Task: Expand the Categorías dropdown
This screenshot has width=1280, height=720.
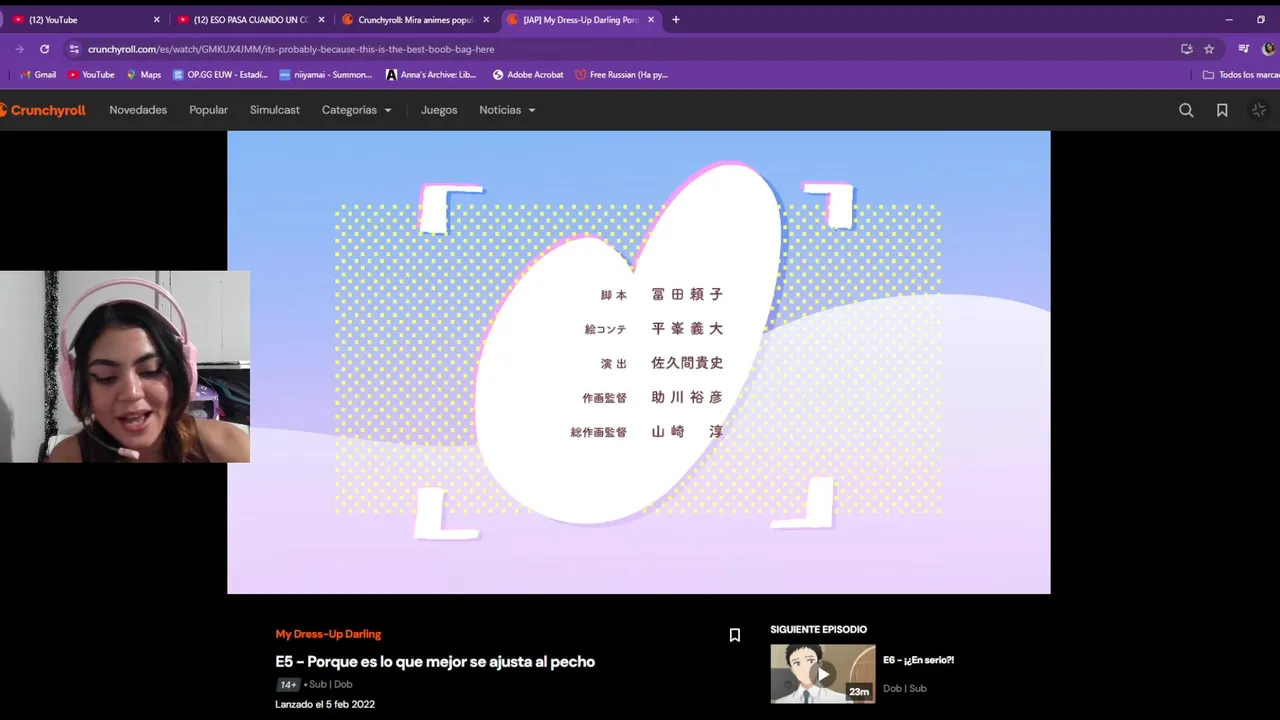Action: click(357, 110)
